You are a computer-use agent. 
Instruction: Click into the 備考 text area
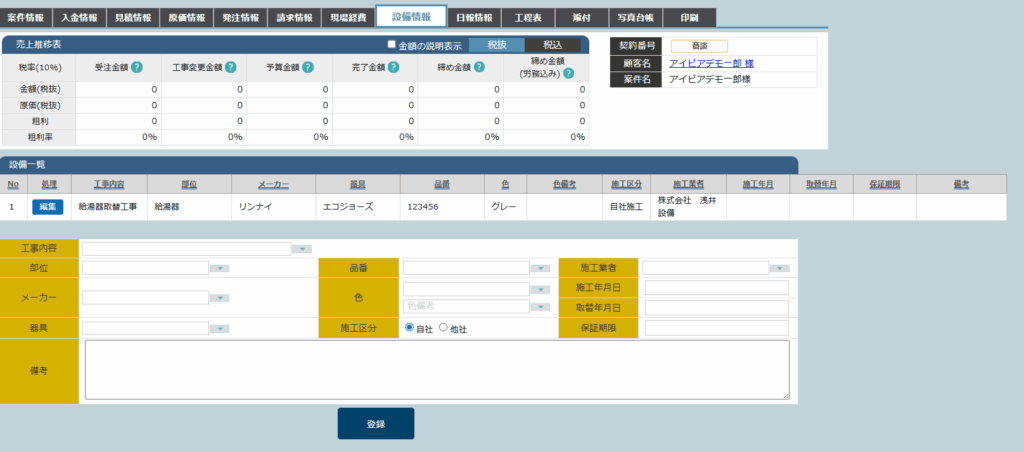tap(437, 370)
